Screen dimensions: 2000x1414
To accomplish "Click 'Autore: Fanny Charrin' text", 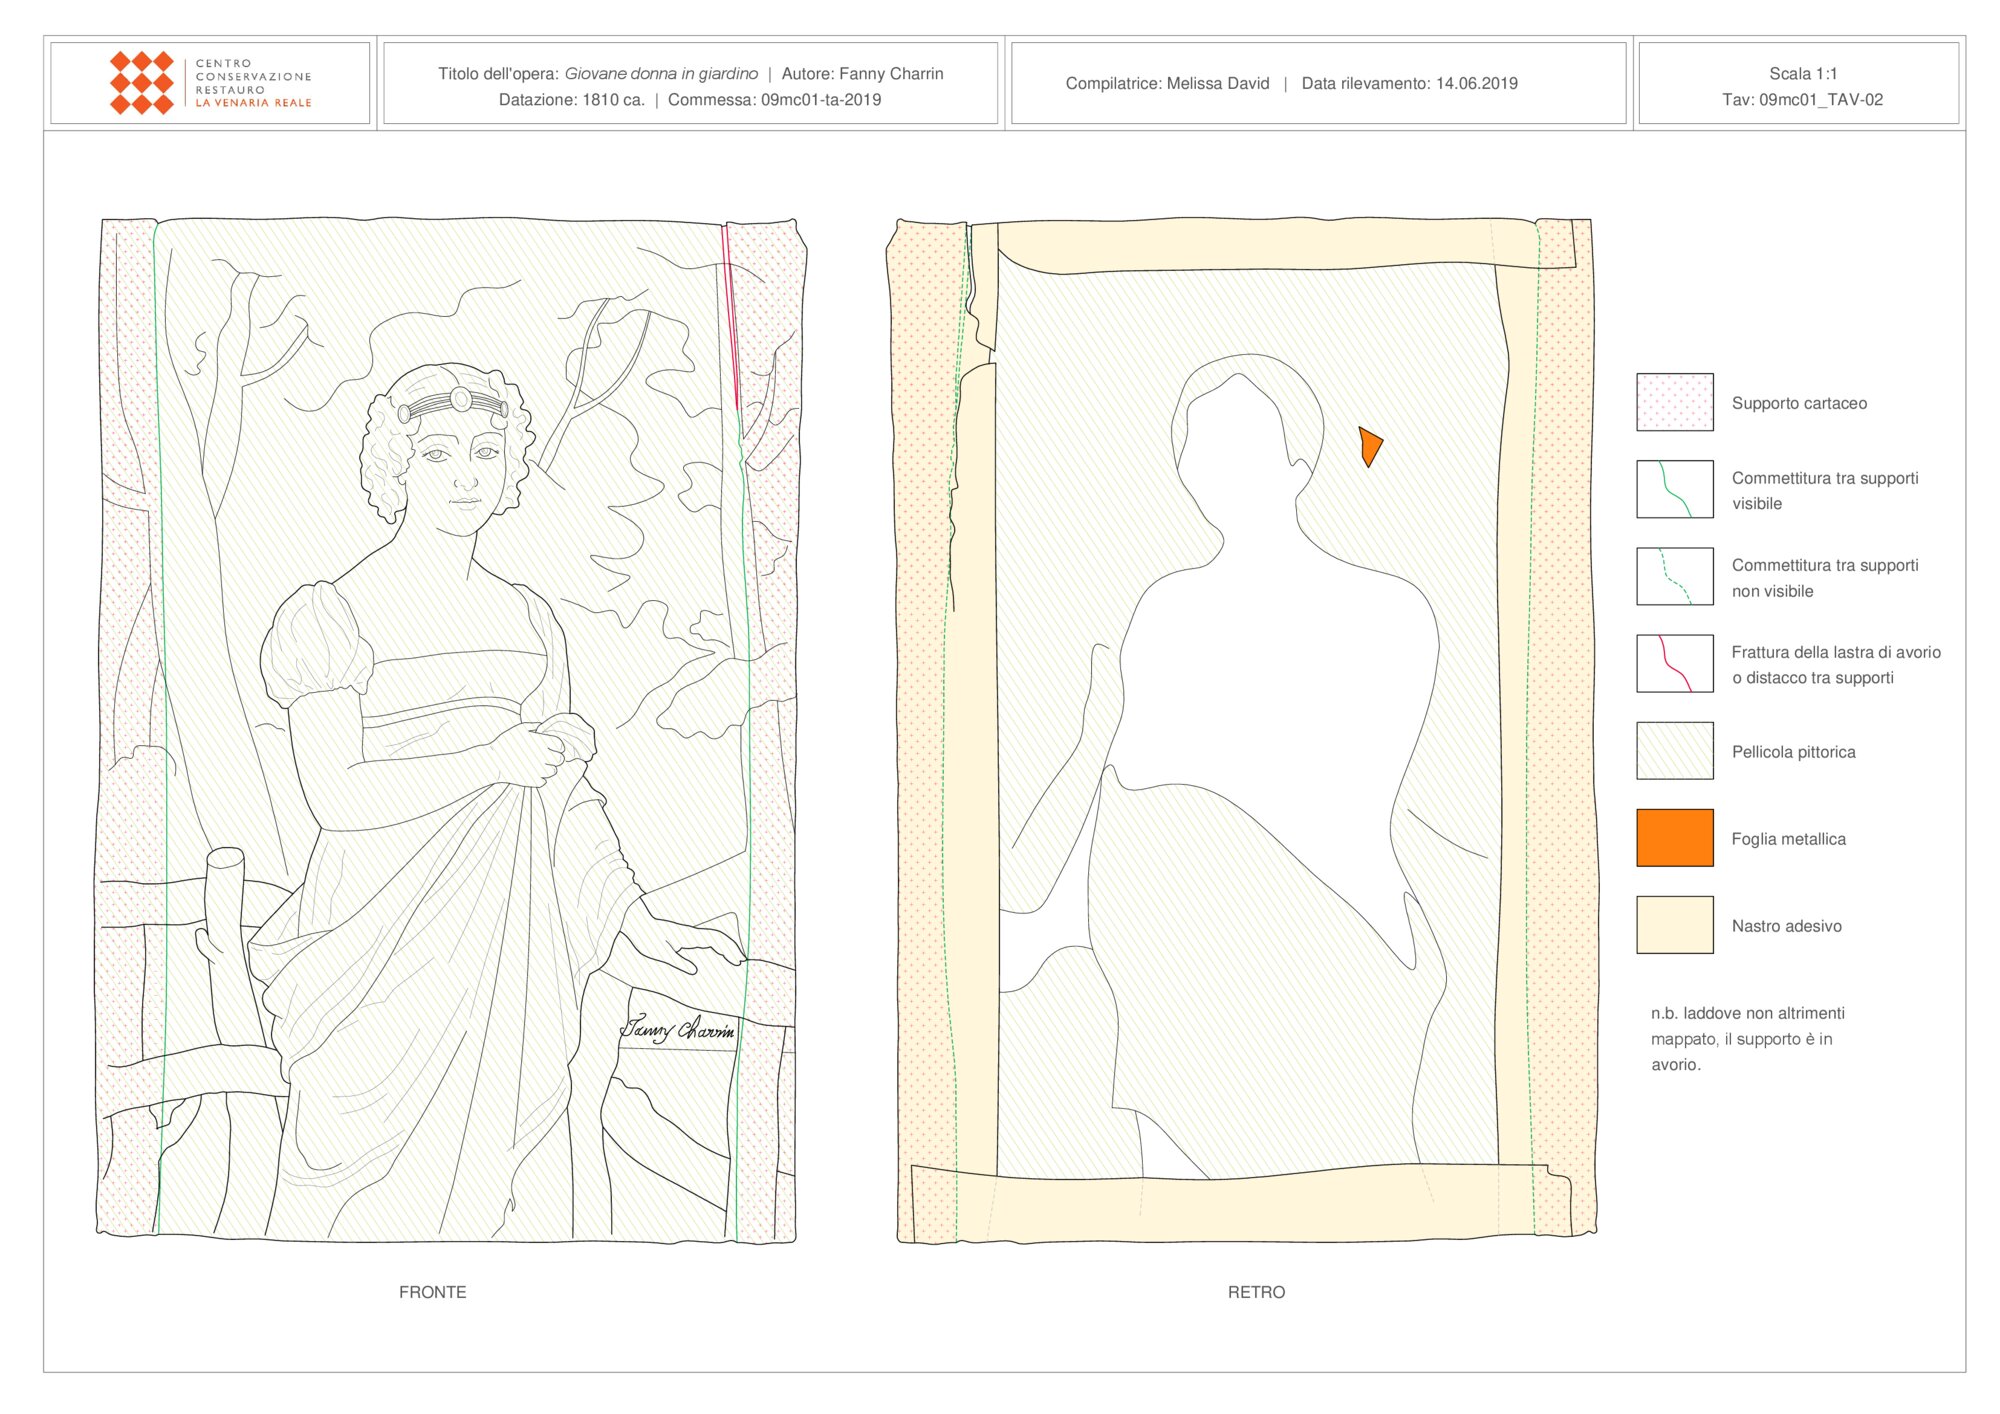I will [x=862, y=73].
